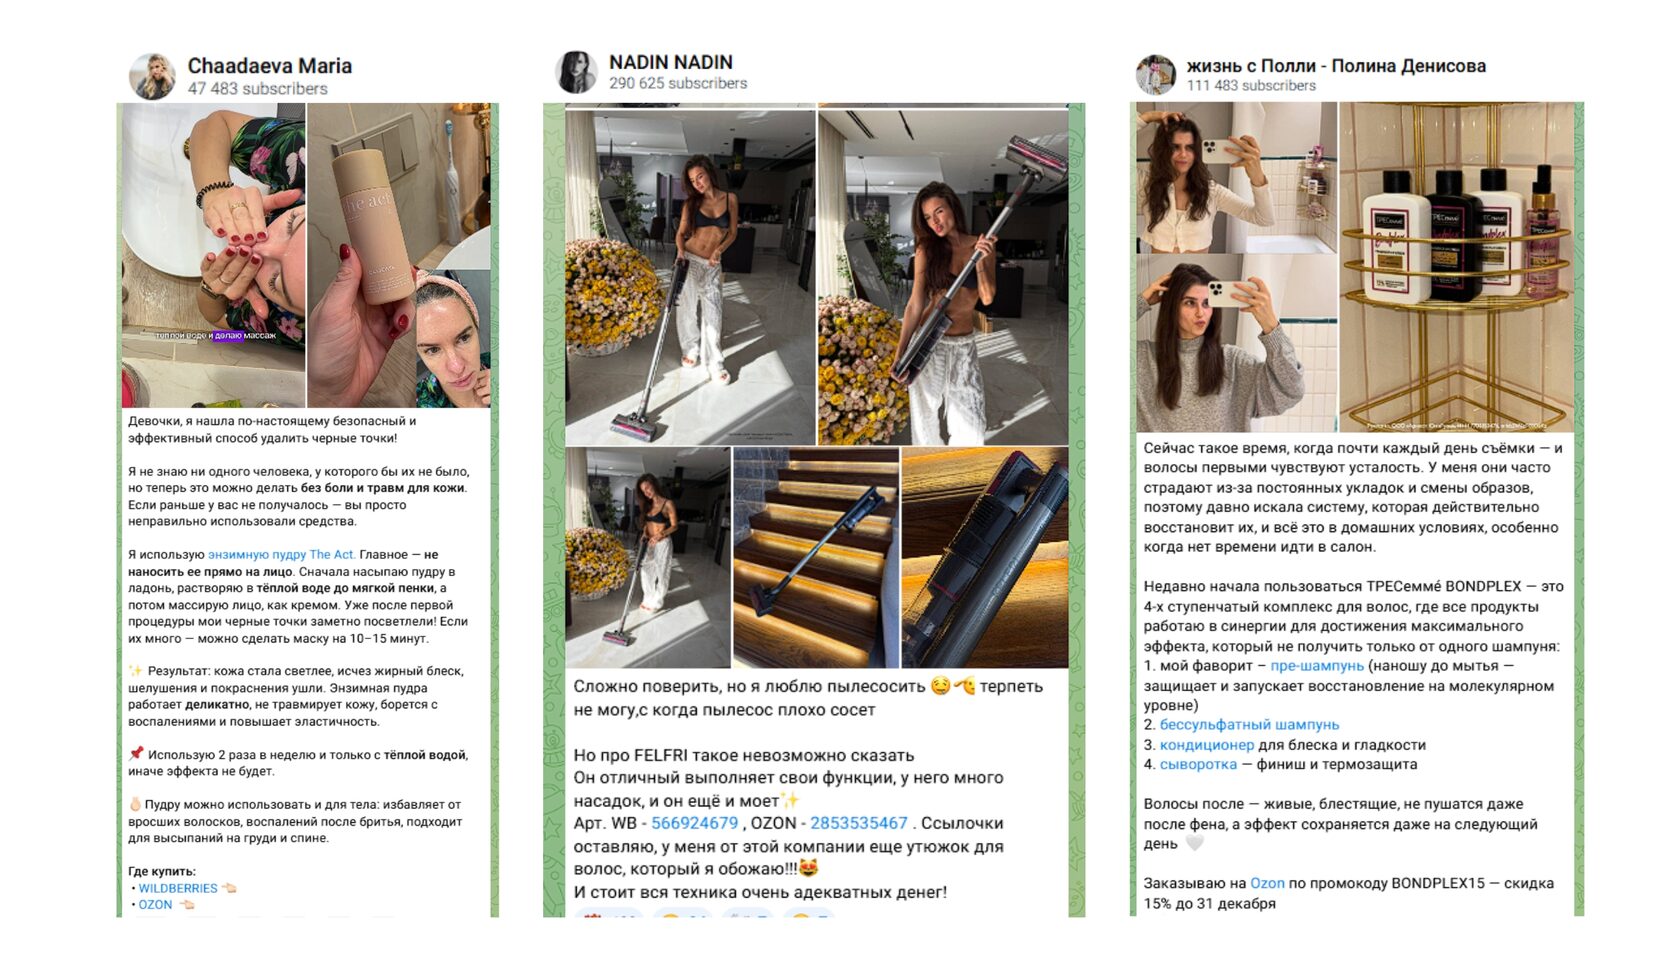Click the NADIN NADIN channel title

[x=671, y=62]
